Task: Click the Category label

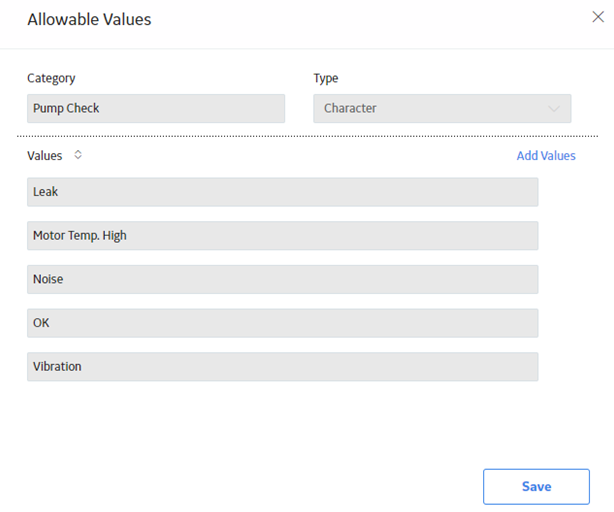Action: [51, 78]
